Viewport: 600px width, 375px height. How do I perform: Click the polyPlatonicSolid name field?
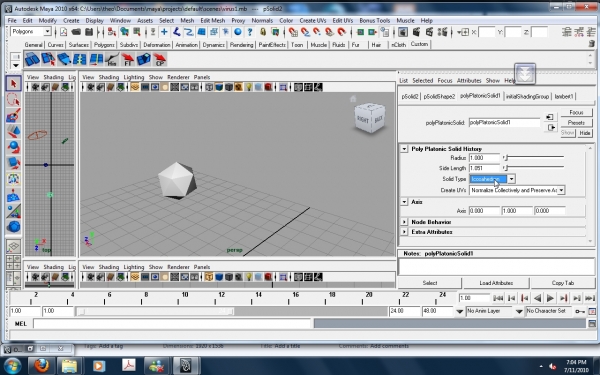coord(504,122)
